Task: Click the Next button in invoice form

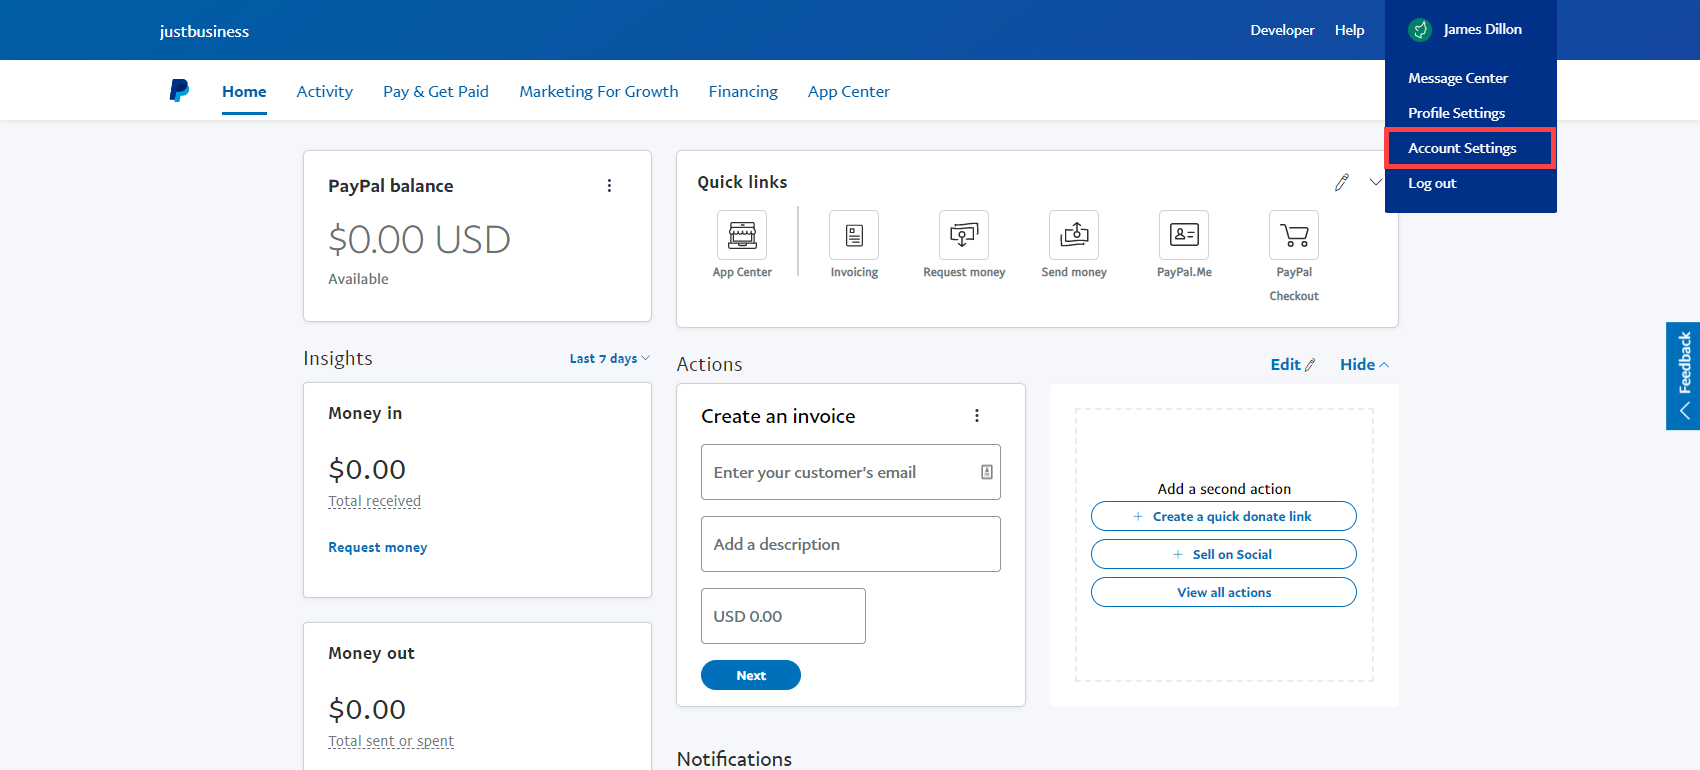Action: click(x=751, y=675)
